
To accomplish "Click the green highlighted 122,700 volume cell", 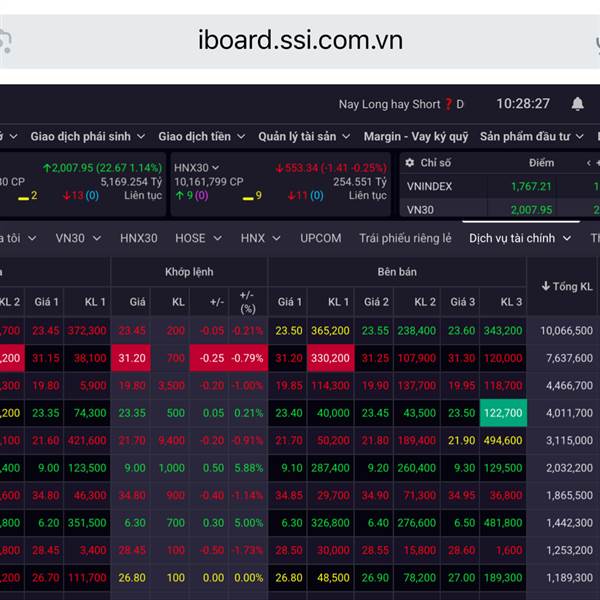I will pyautogui.click(x=501, y=412).
